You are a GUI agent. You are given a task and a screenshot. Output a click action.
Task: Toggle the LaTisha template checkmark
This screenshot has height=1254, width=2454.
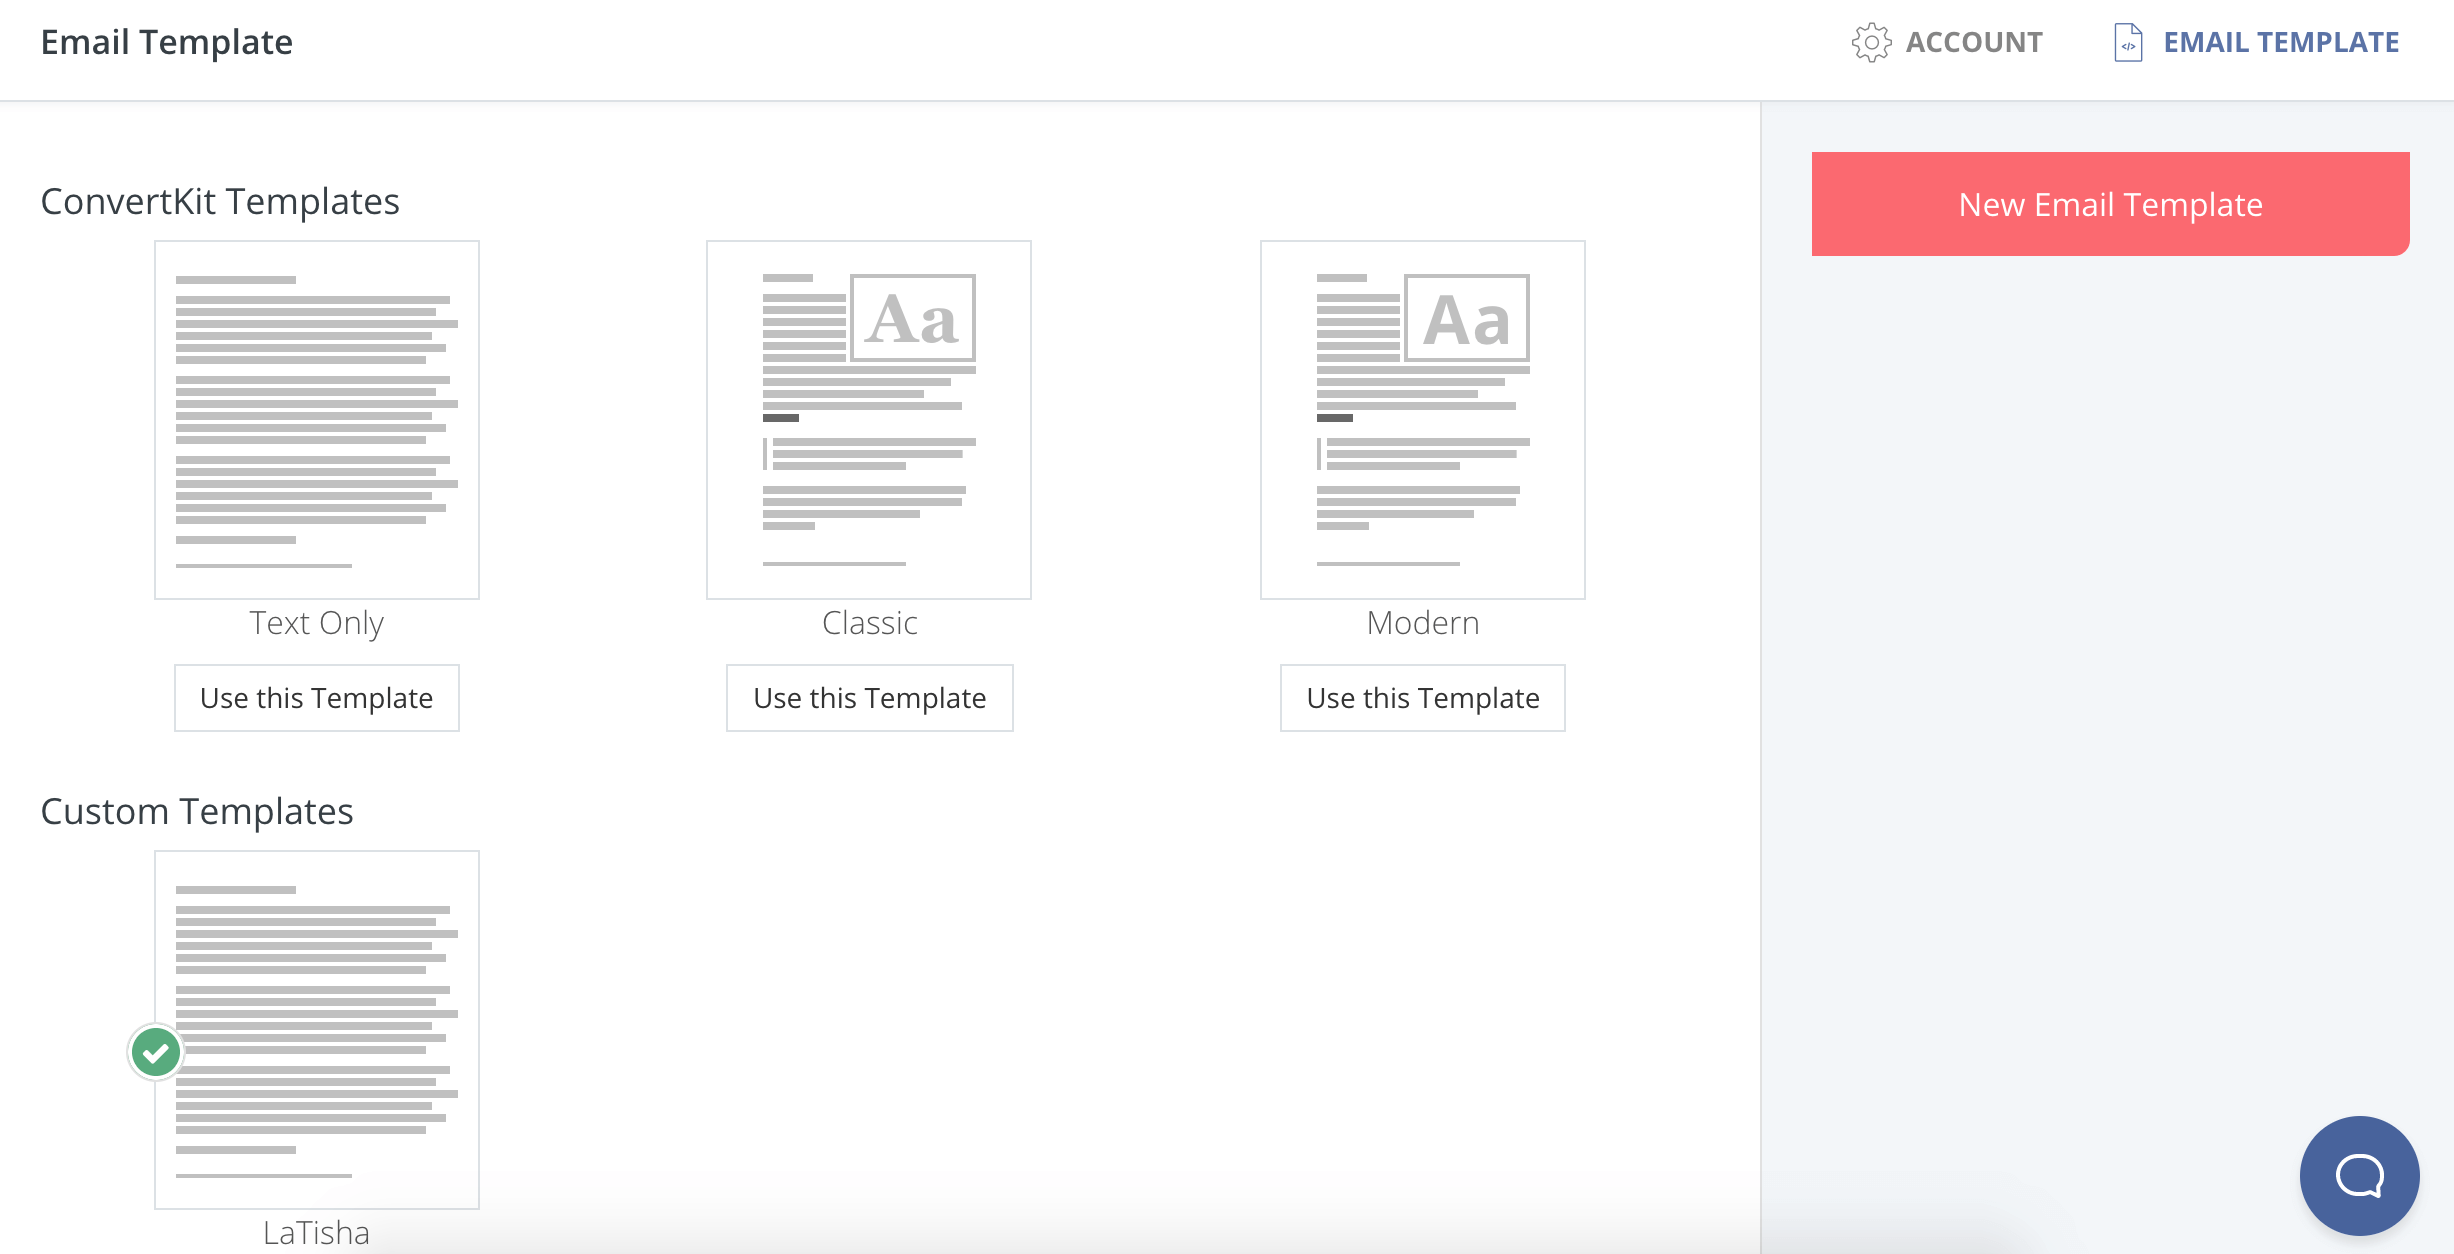(x=155, y=1052)
